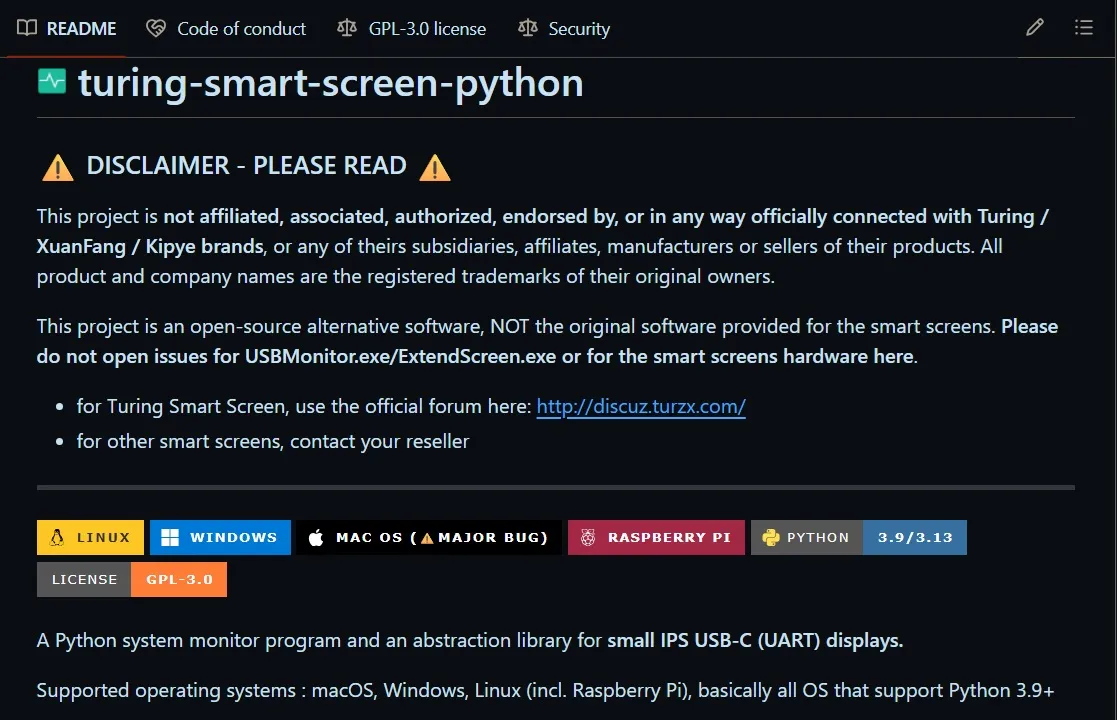Click the Python 3.9/3.13 badge

858,537
